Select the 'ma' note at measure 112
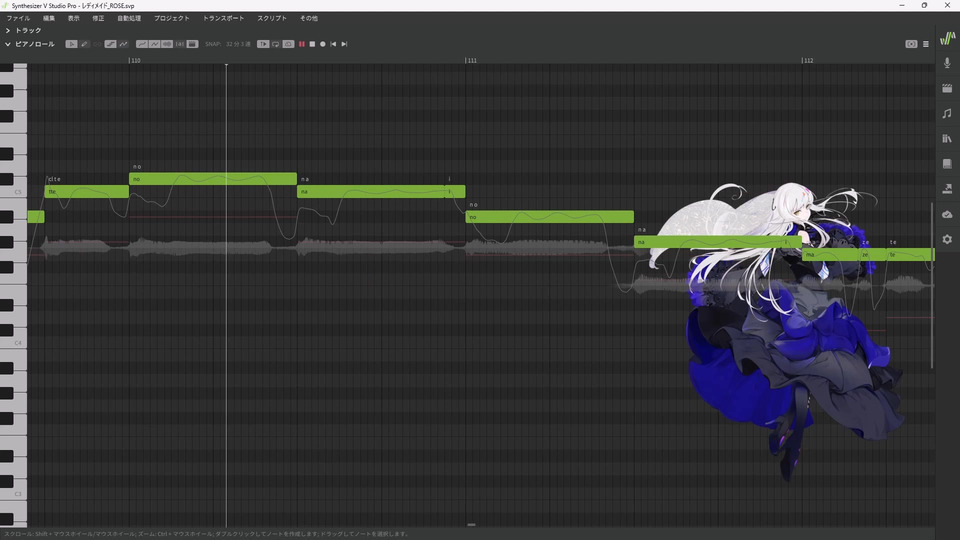Image resolution: width=960 pixels, height=540 pixels. (831, 254)
